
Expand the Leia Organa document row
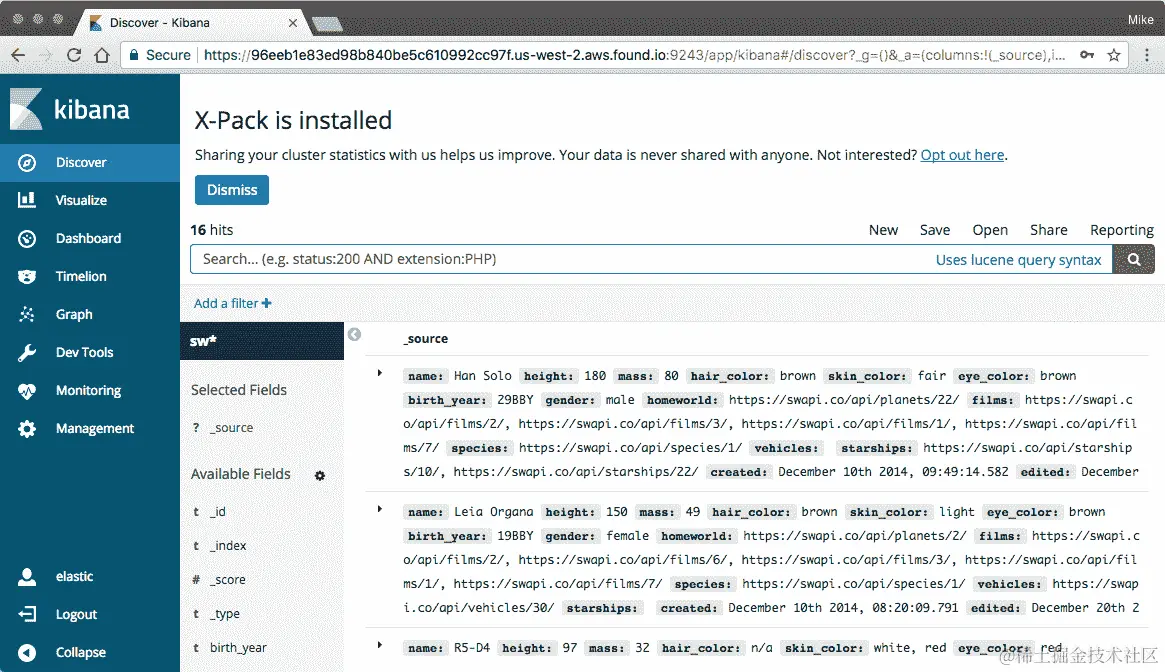(380, 509)
